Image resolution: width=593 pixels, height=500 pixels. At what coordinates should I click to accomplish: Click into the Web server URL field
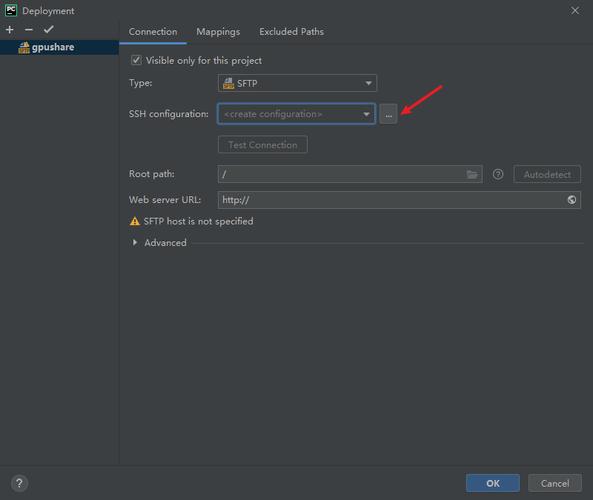(x=391, y=200)
